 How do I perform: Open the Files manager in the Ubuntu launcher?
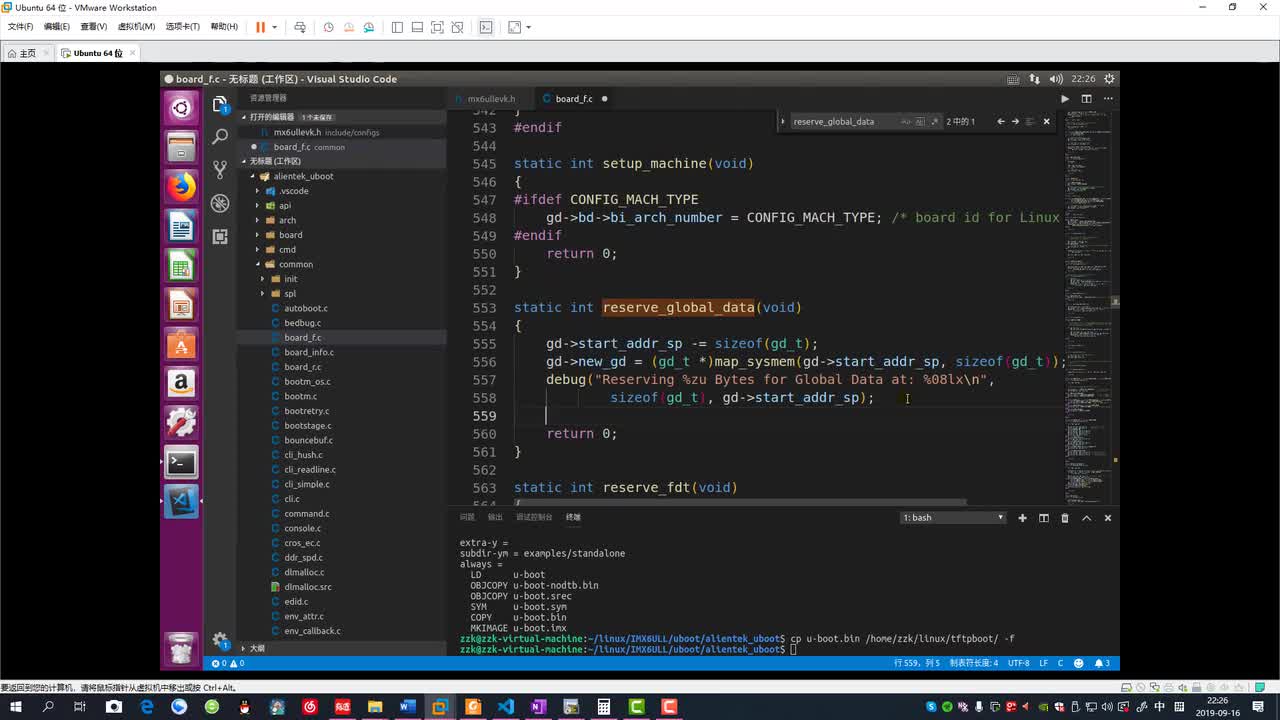(x=181, y=148)
